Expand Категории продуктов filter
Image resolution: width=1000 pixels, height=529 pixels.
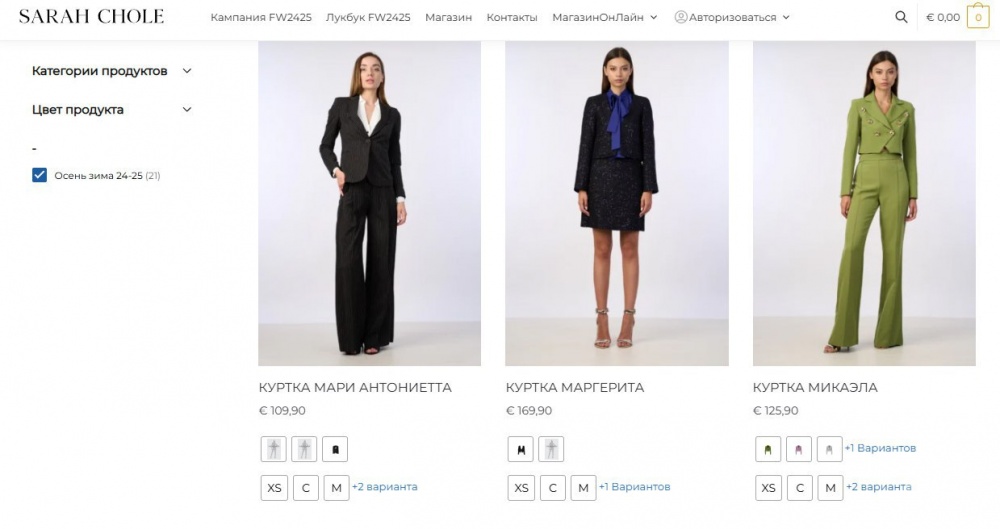tap(186, 71)
